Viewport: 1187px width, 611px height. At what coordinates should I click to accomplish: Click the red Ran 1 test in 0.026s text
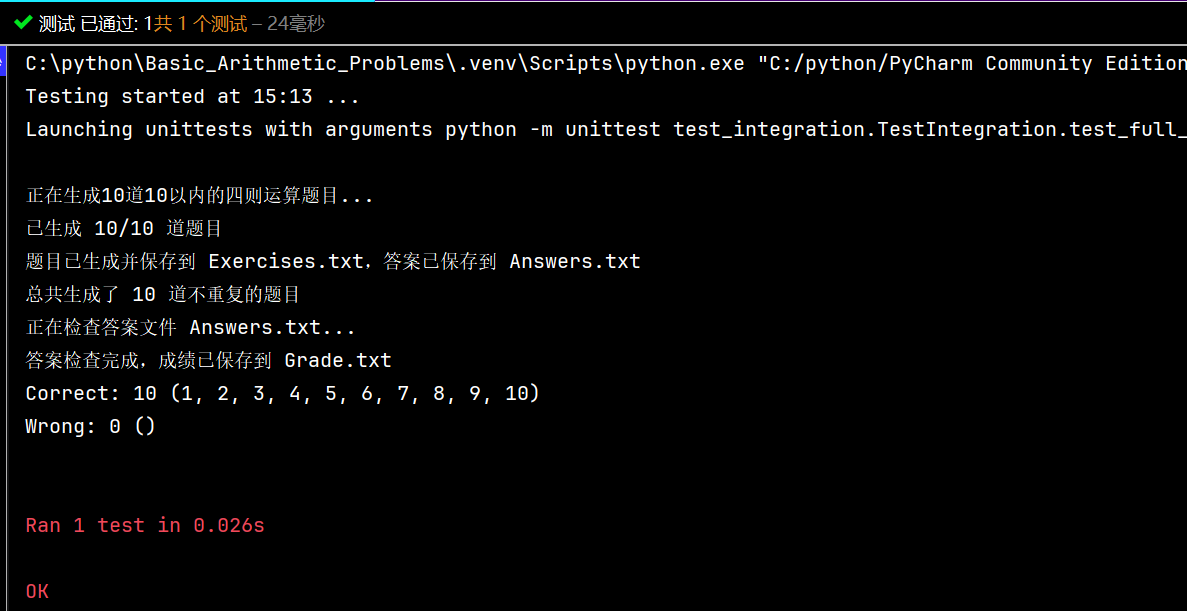coord(145,526)
